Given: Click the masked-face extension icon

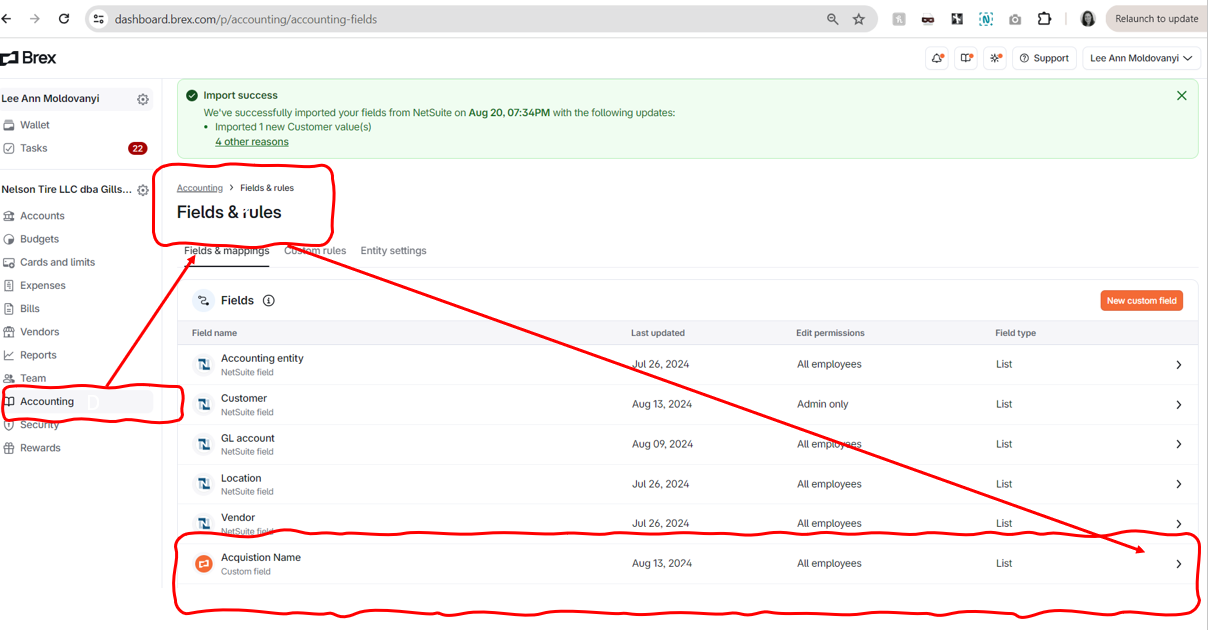Looking at the screenshot, I should point(928,19).
